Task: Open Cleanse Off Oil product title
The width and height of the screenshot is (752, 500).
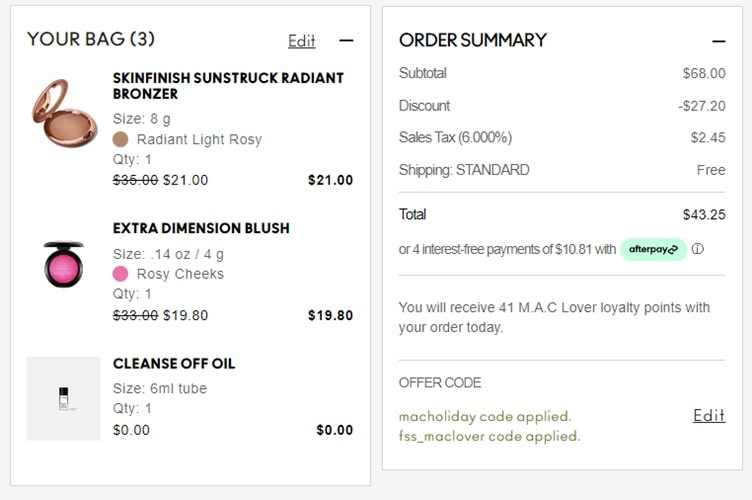Action: pos(174,363)
